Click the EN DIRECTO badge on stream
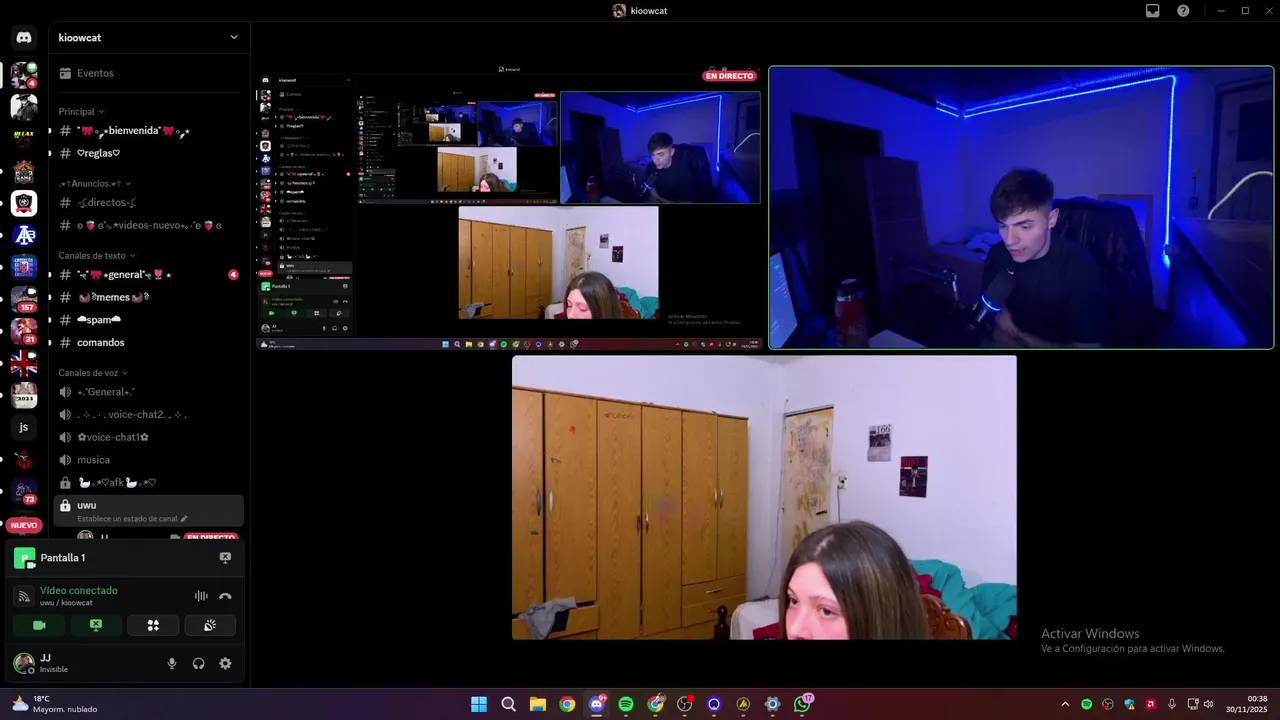The height and width of the screenshot is (720, 1280). click(x=730, y=76)
